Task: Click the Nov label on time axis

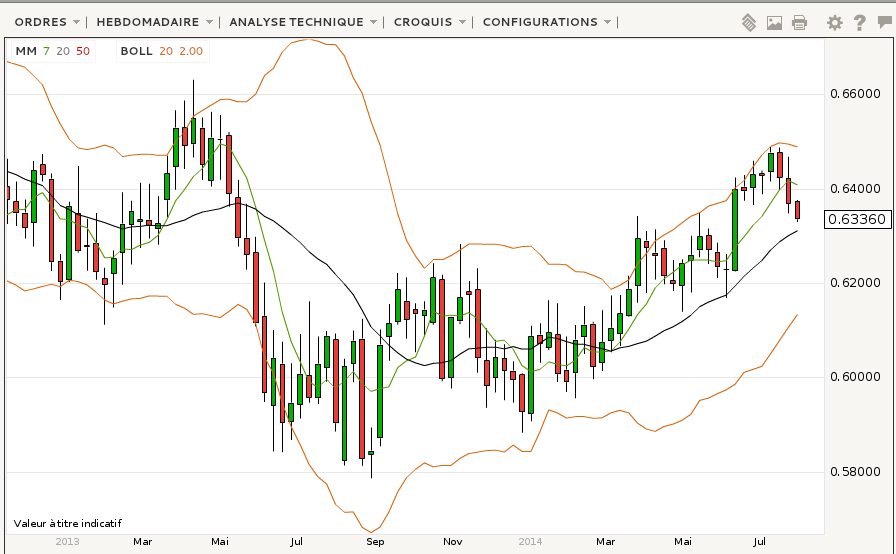Action: tap(453, 541)
